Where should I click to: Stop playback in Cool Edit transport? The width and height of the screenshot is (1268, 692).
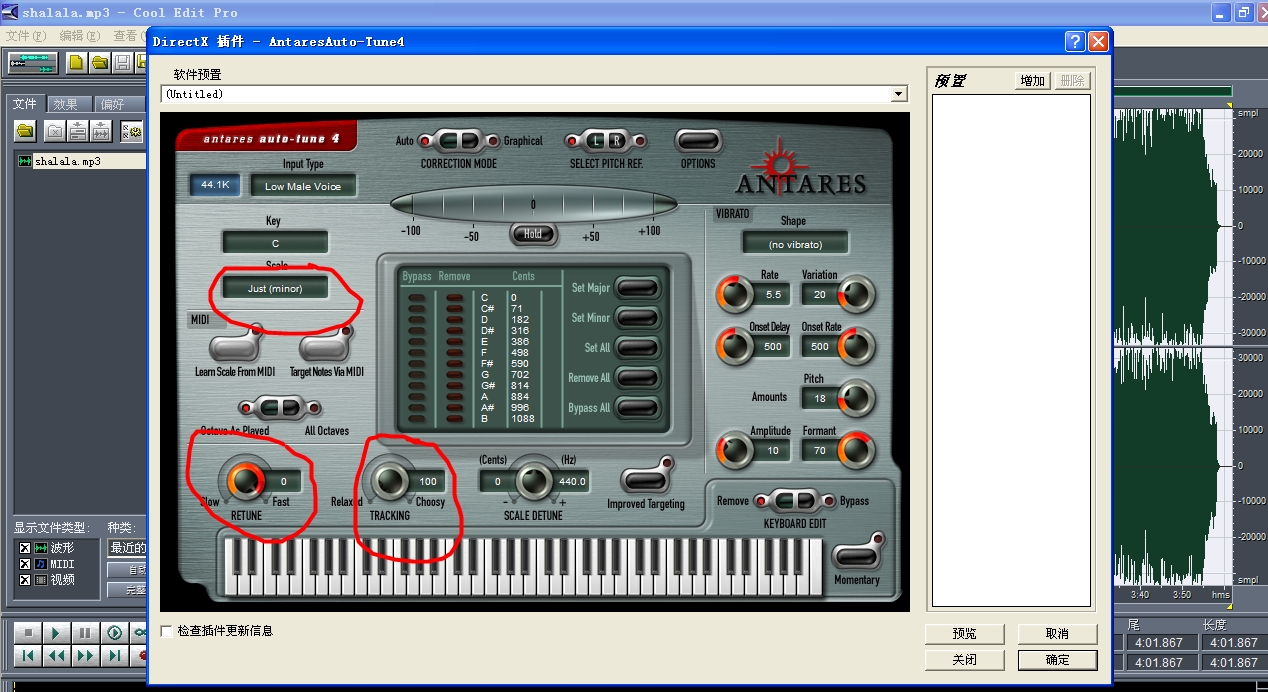point(29,633)
